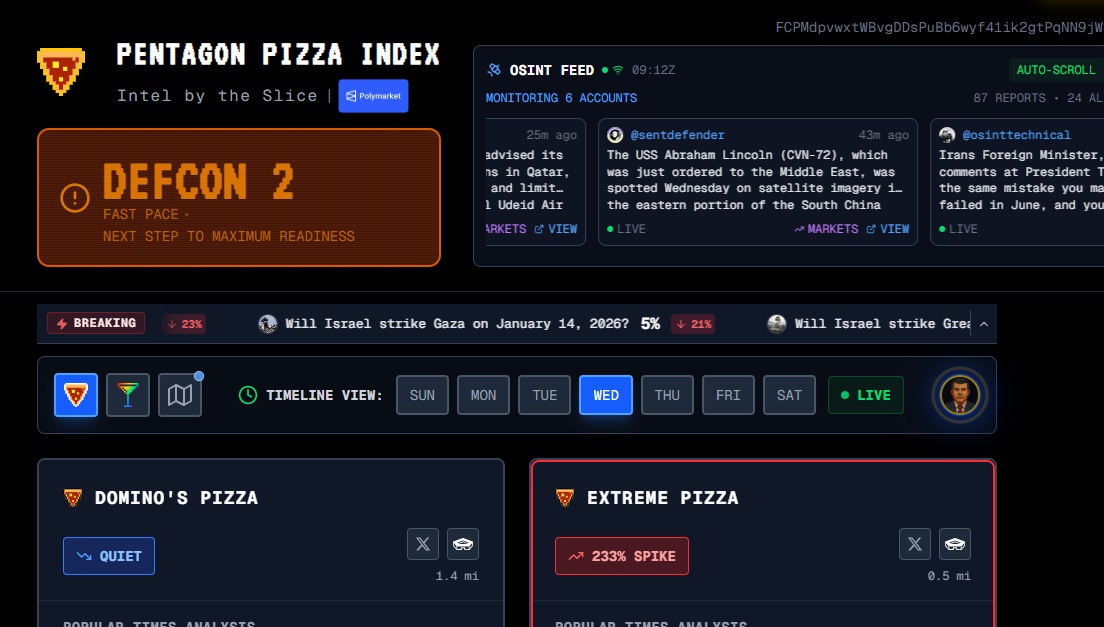Click the avatar portrait icon beside LIVE

[960, 395]
